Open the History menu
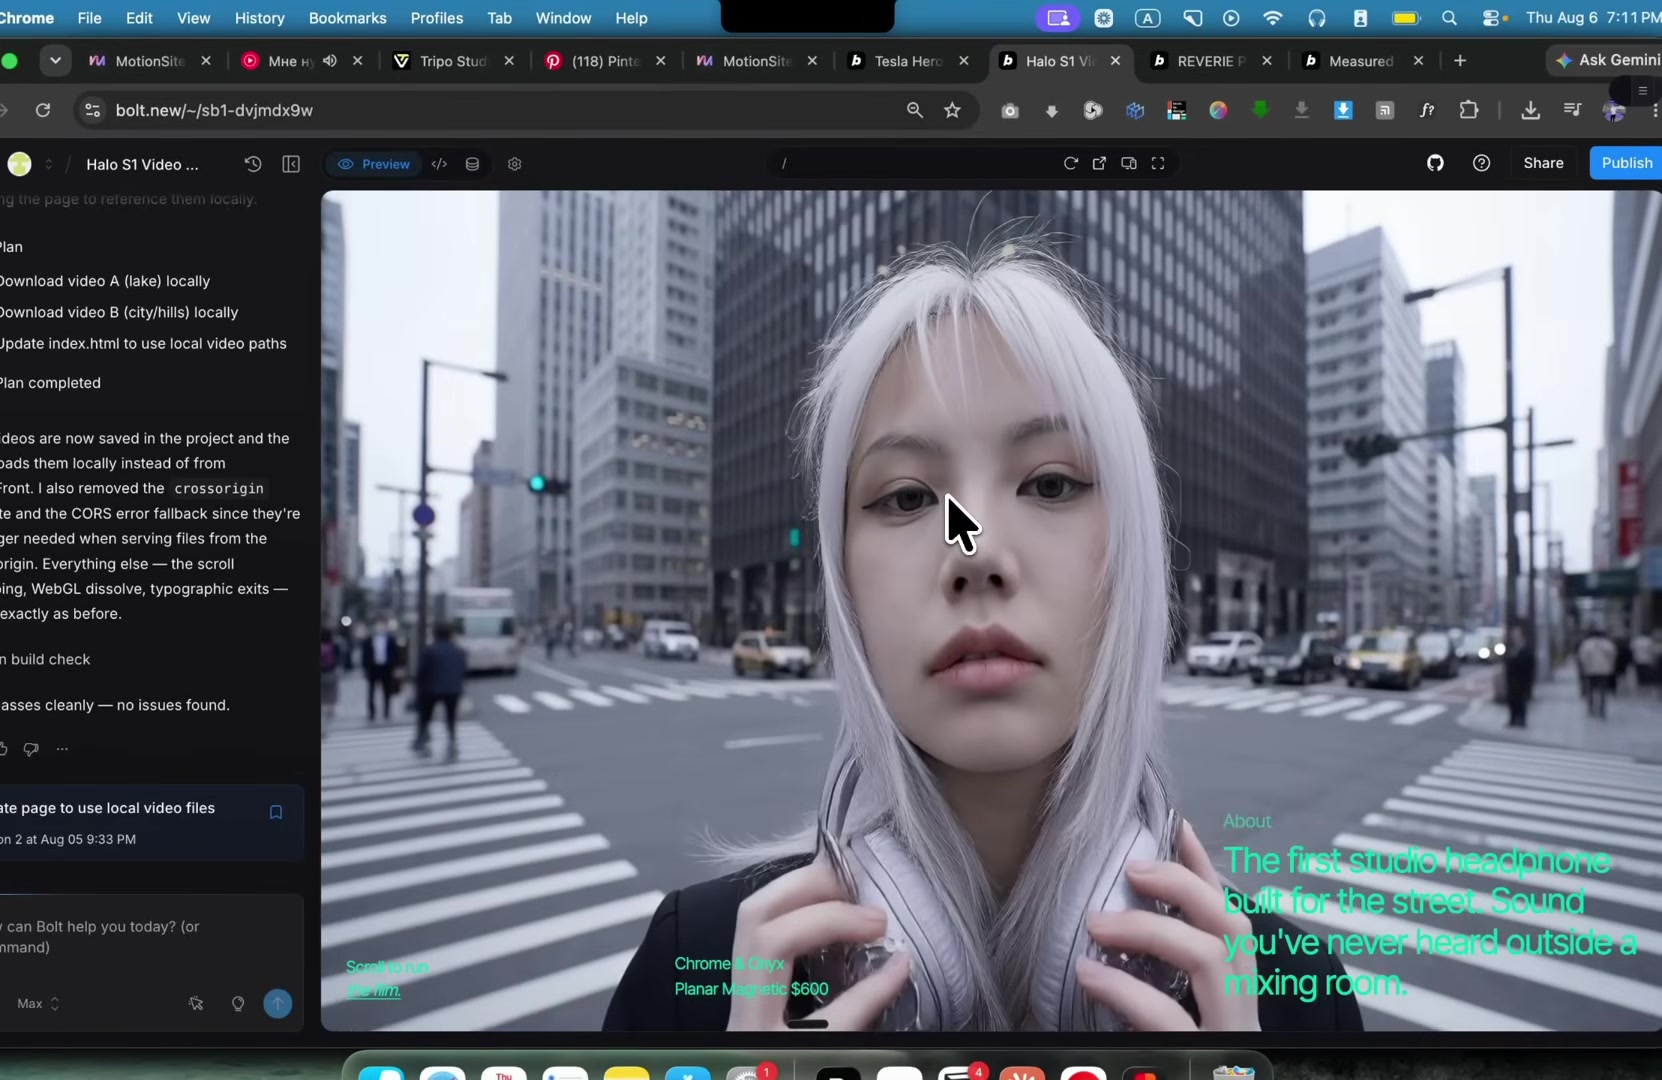Image resolution: width=1662 pixels, height=1080 pixels. pyautogui.click(x=259, y=18)
